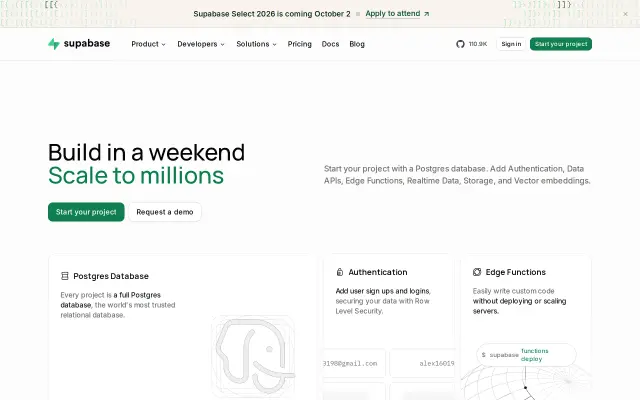Viewport: 640px width, 400px height.
Task: Click the gmail.com email cell
Action: coord(354,363)
